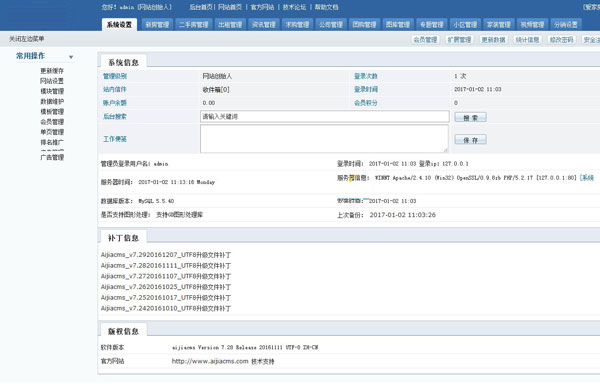The width and height of the screenshot is (600, 384).
Task: Open 统计信息 from the sub-toolbar
Action: pos(527,39)
